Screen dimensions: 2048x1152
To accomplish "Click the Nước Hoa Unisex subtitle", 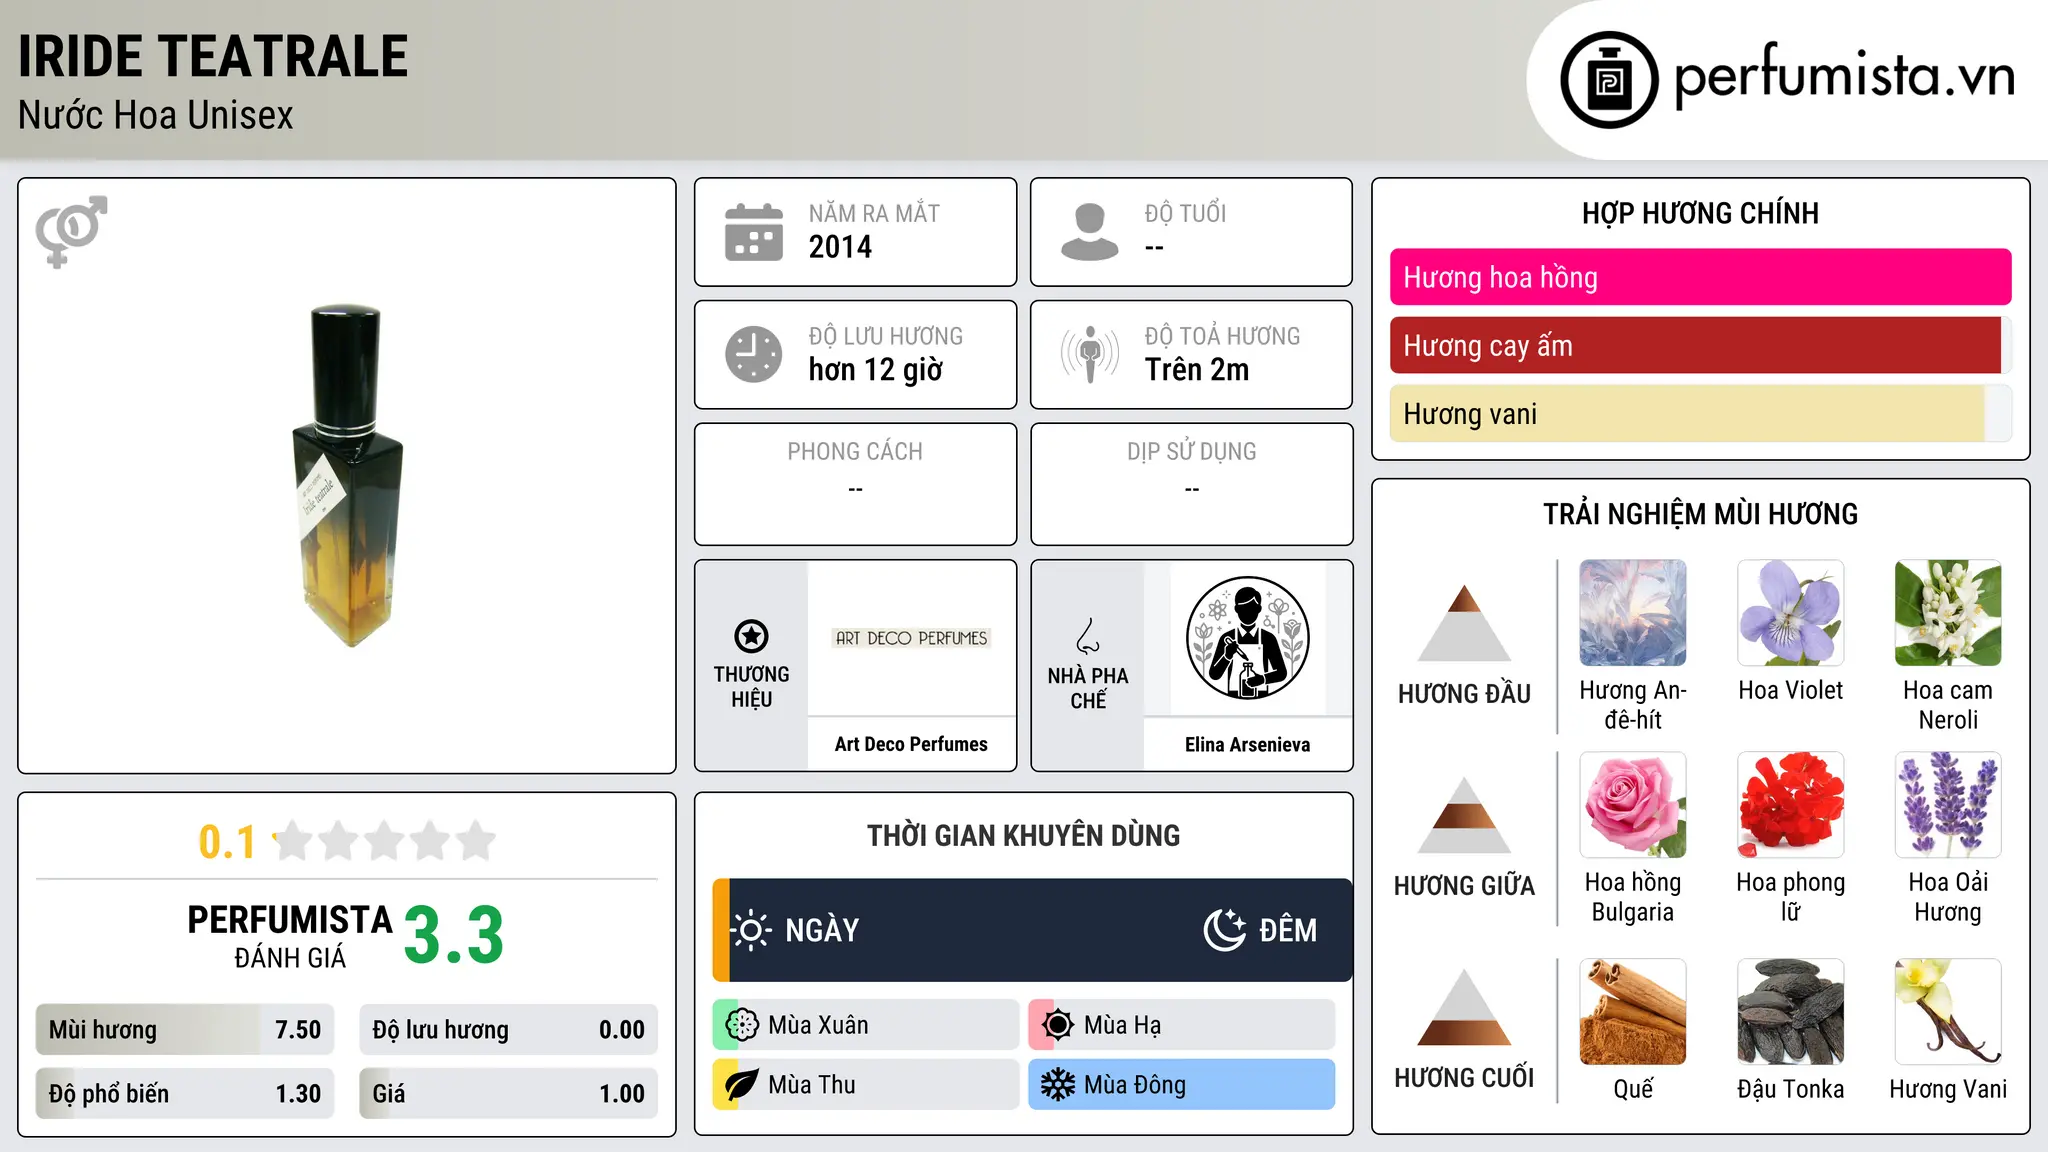I will (156, 115).
